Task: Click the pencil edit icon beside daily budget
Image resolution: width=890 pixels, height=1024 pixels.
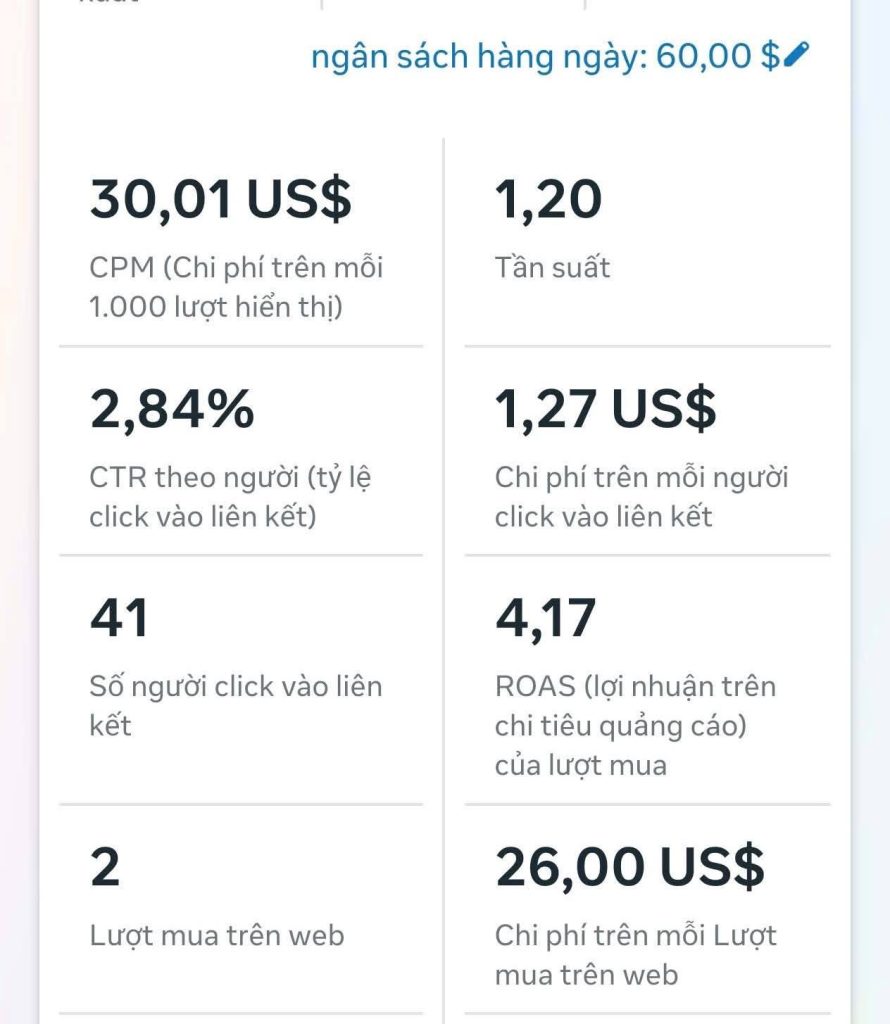Action: (x=796, y=54)
